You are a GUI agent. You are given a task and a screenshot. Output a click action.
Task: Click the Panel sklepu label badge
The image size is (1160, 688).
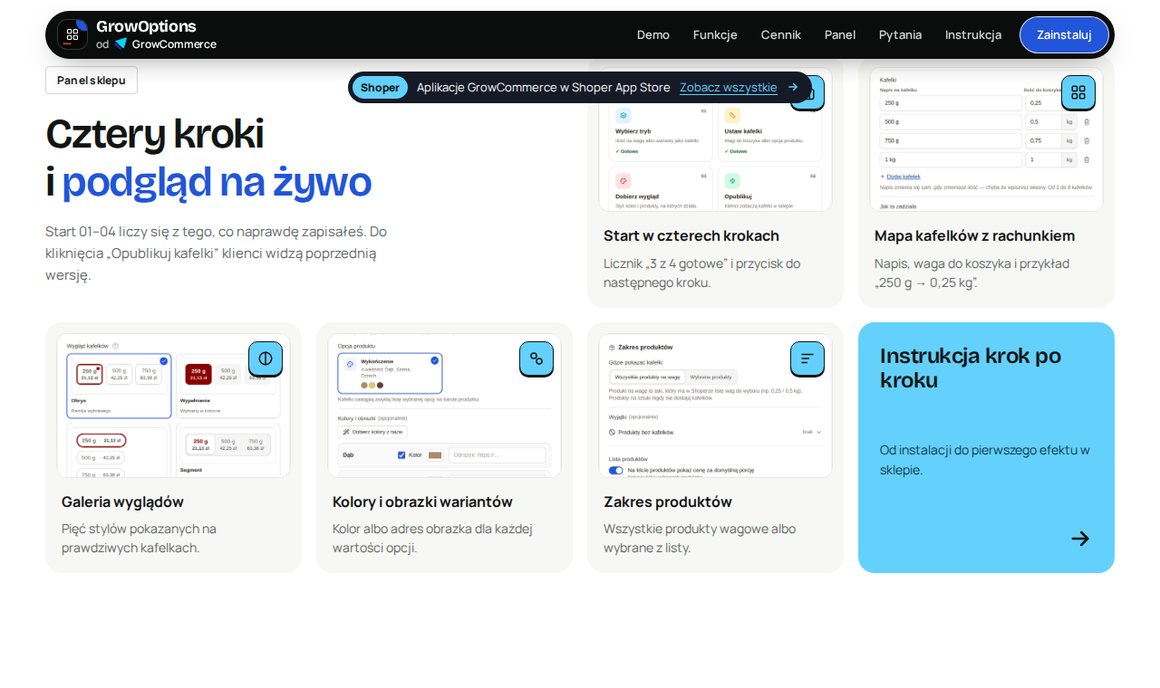point(91,80)
